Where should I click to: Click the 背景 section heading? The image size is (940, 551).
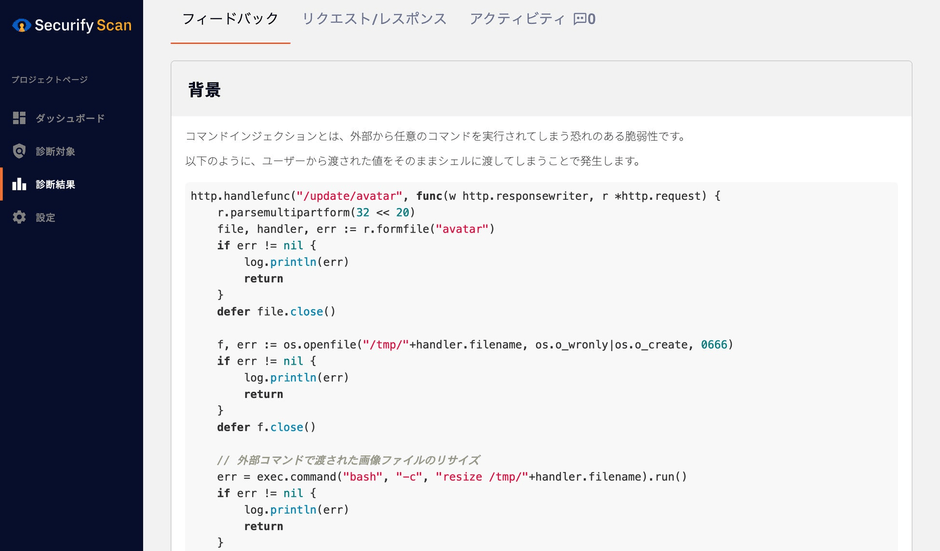[204, 90]
